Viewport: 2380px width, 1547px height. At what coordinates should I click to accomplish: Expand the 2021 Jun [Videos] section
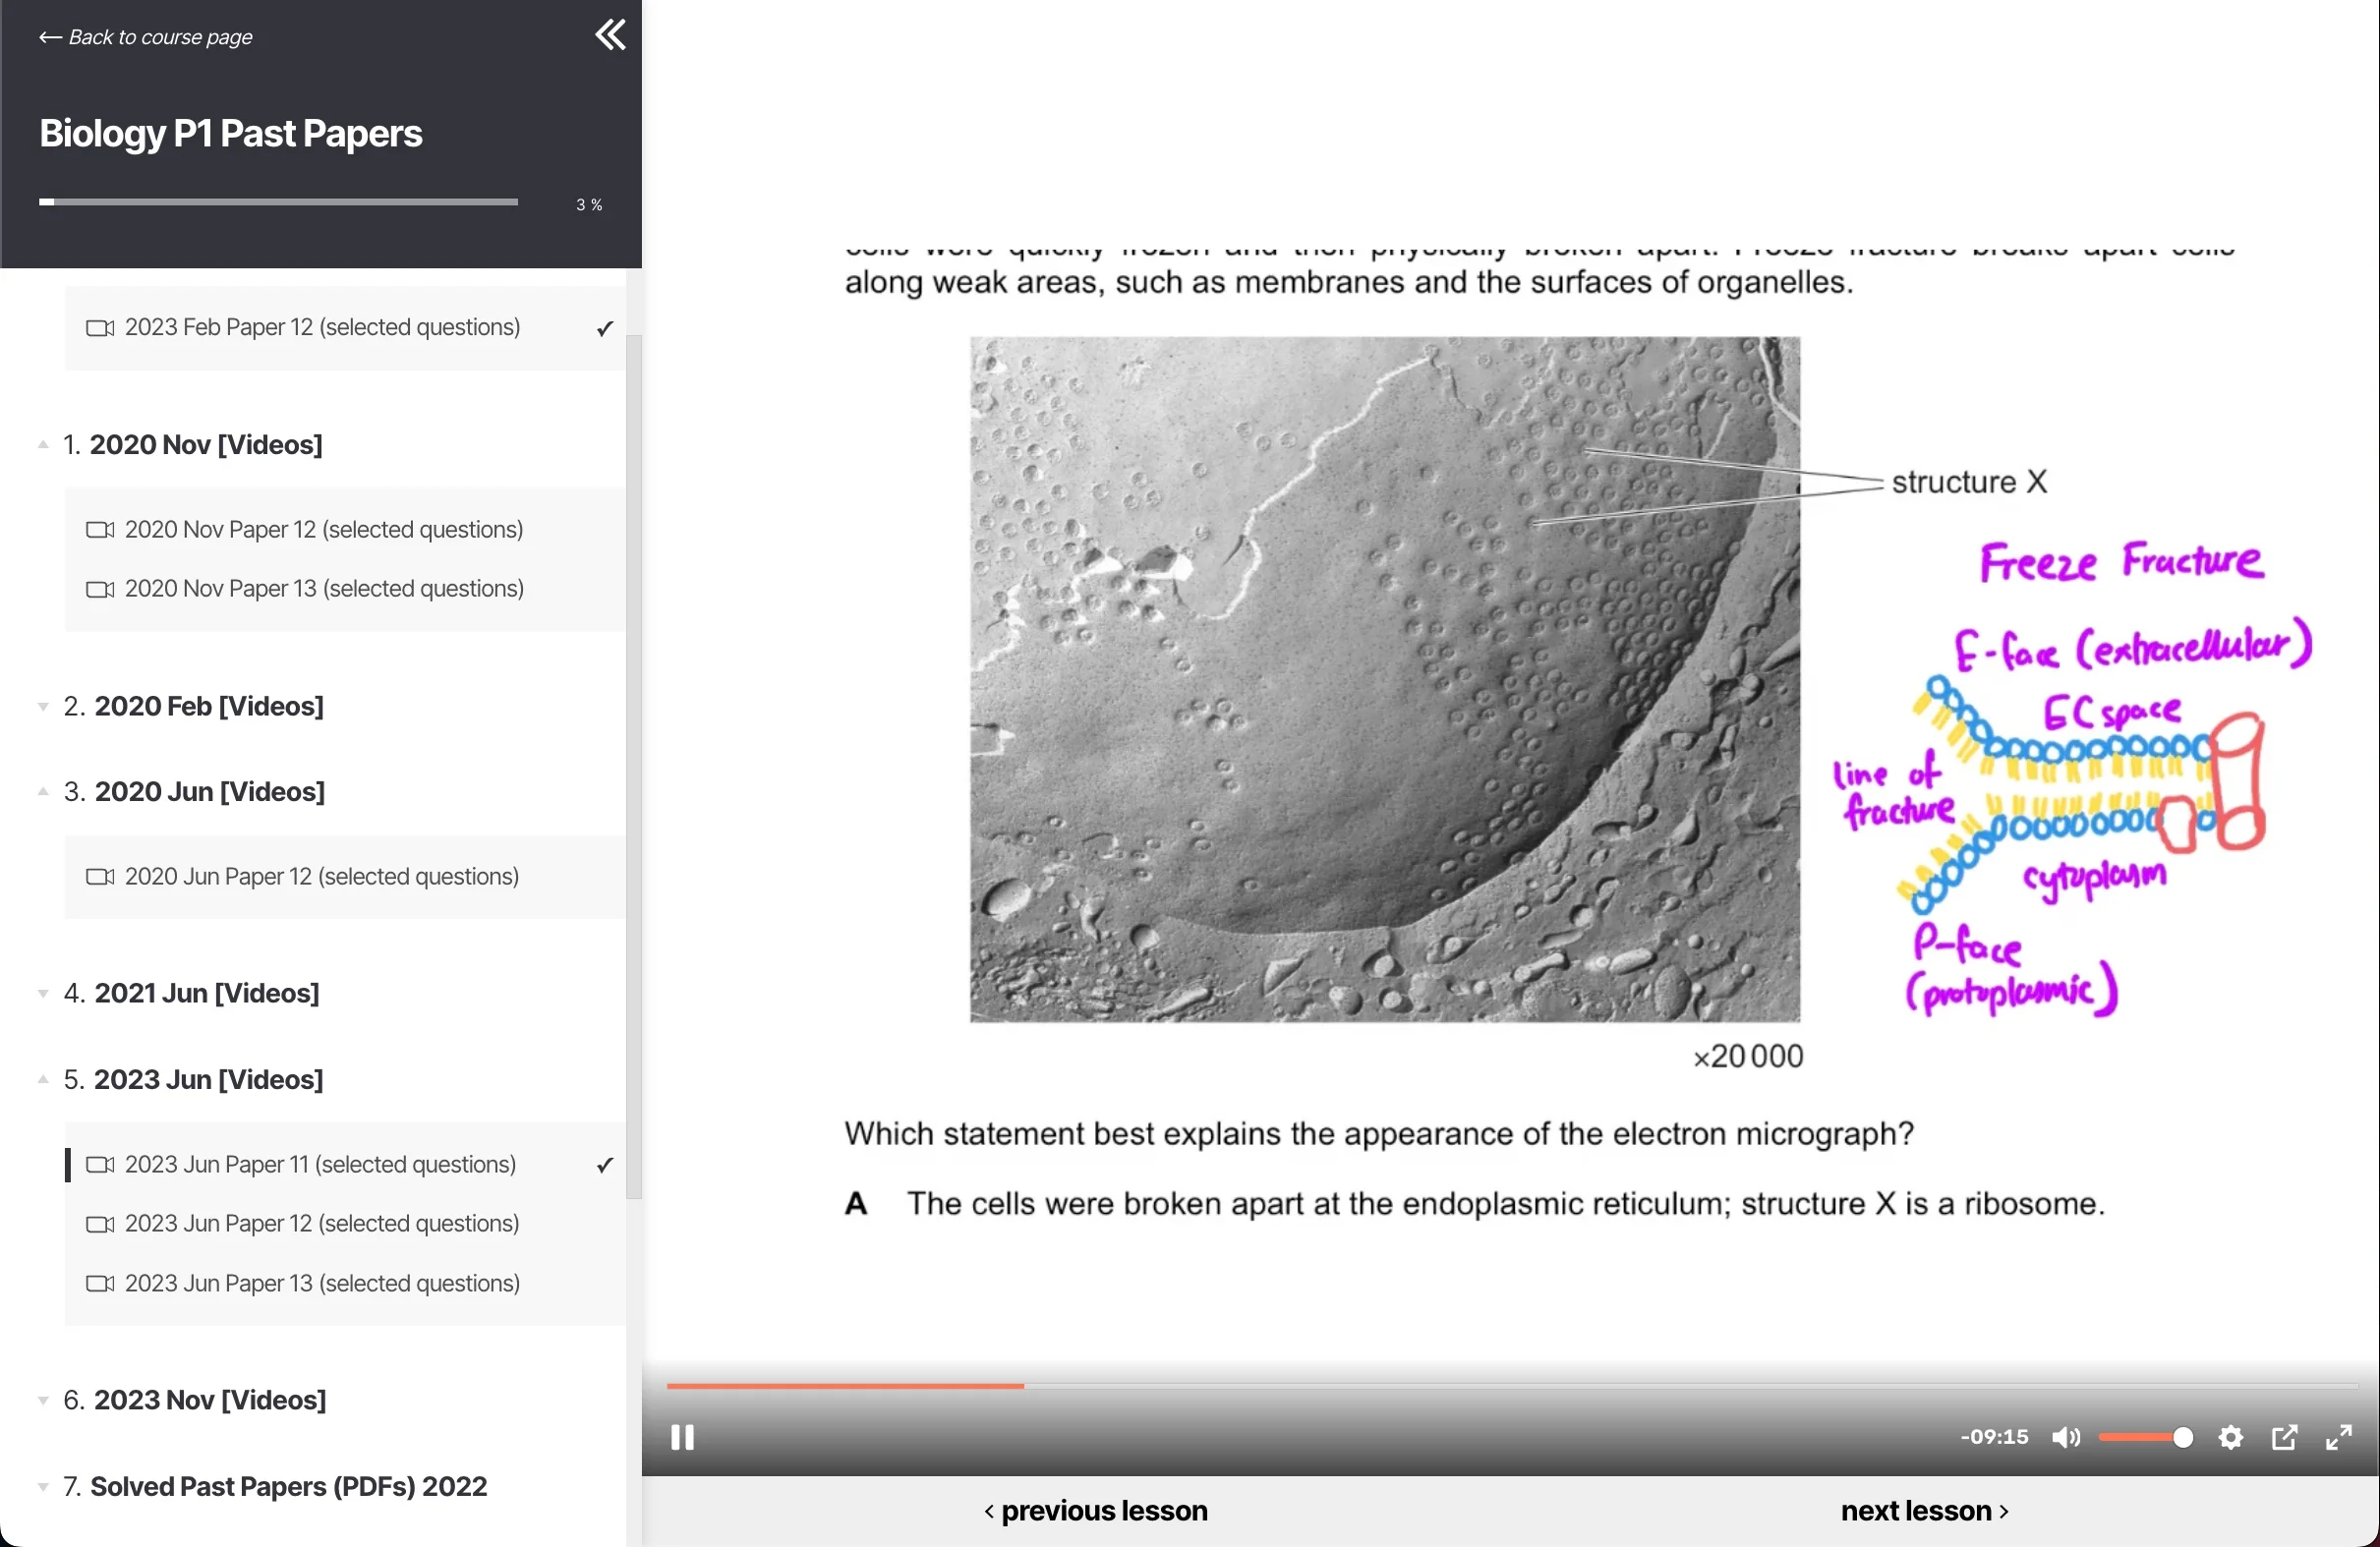pos(206,993)
